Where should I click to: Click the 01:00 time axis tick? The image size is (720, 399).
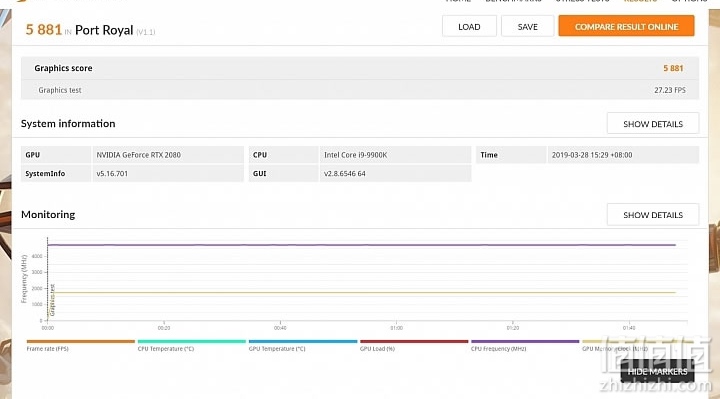(x=396, y=328)
